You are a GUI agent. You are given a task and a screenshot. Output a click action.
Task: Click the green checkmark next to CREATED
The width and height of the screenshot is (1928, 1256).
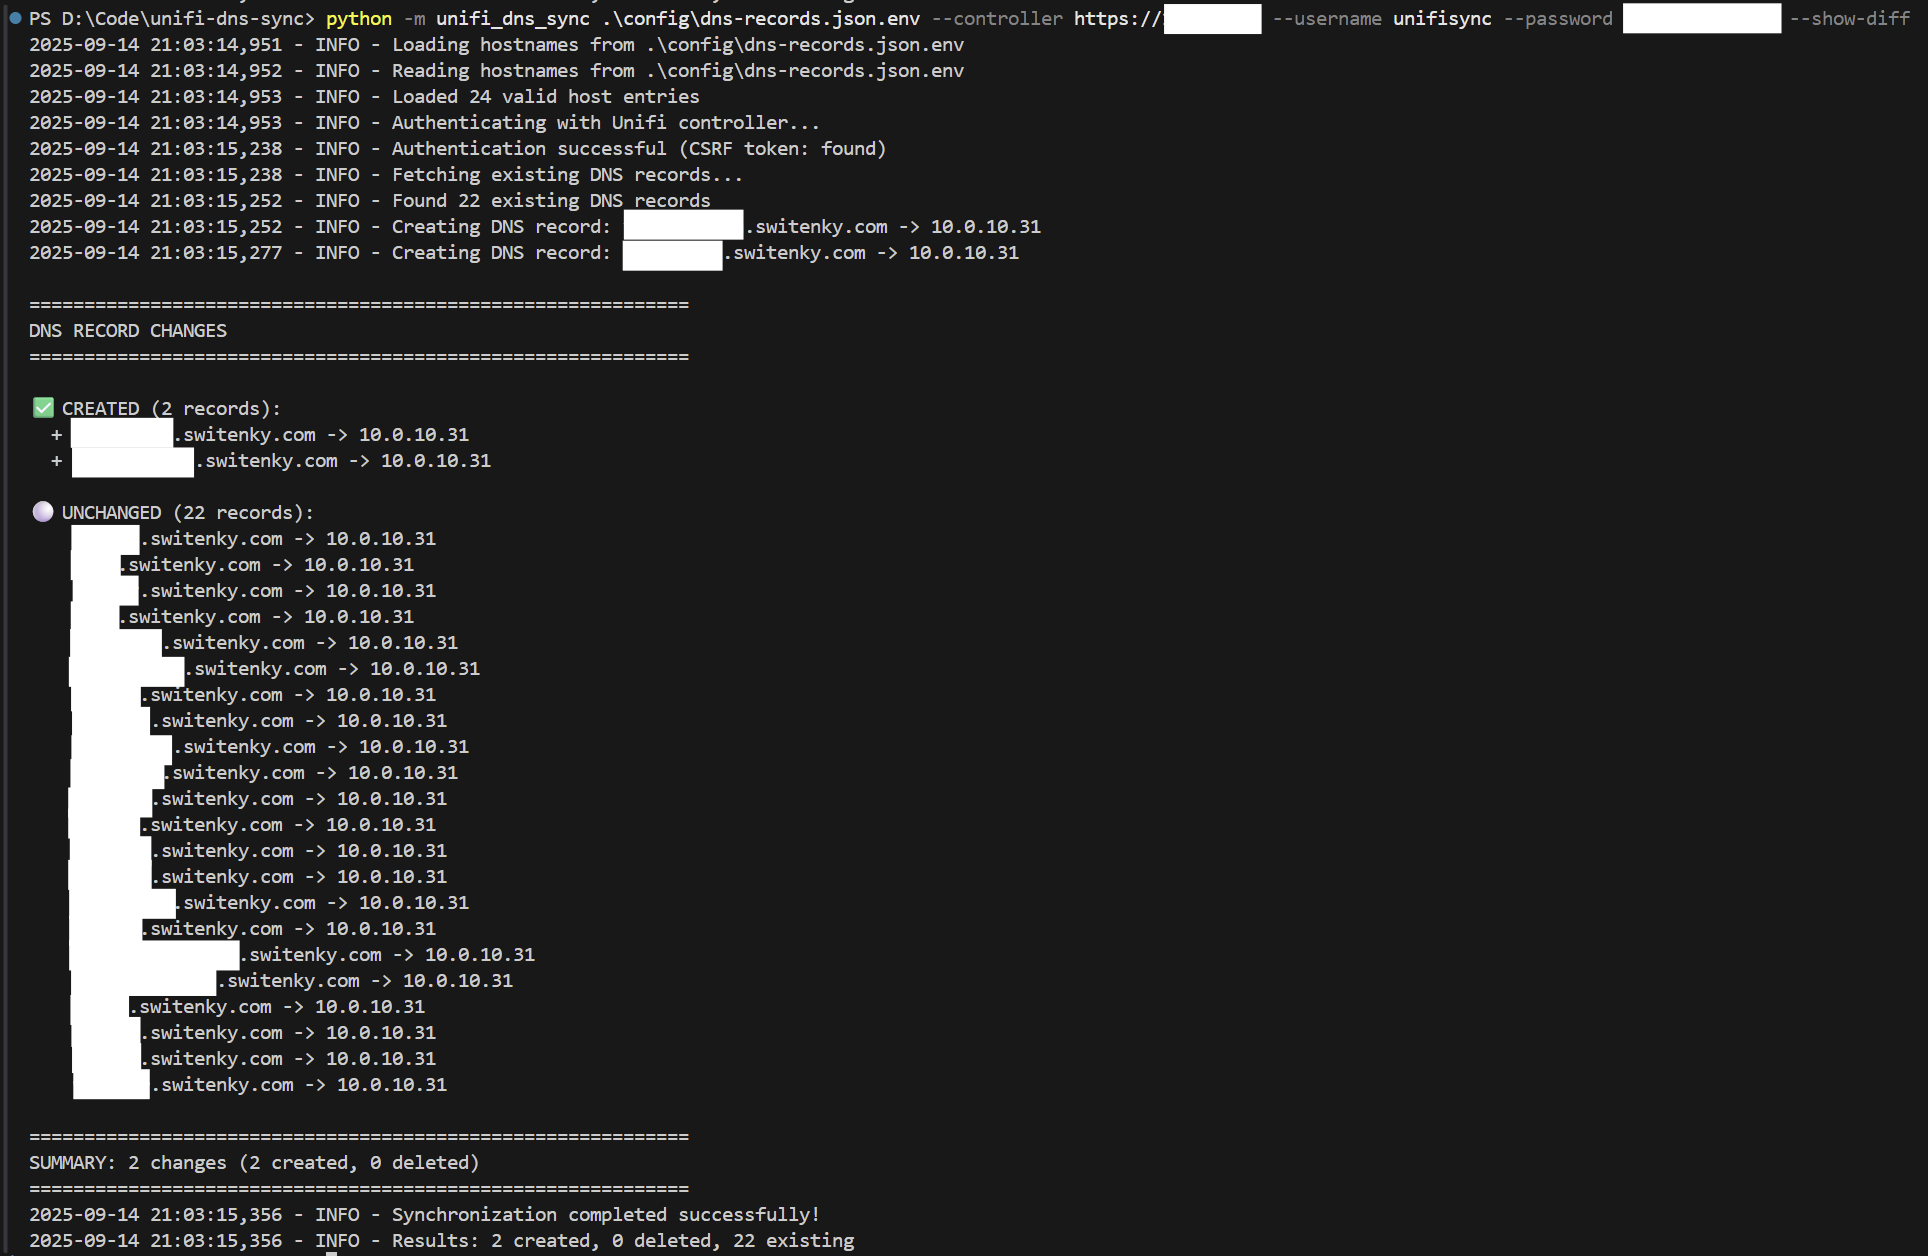click(43, 408)
